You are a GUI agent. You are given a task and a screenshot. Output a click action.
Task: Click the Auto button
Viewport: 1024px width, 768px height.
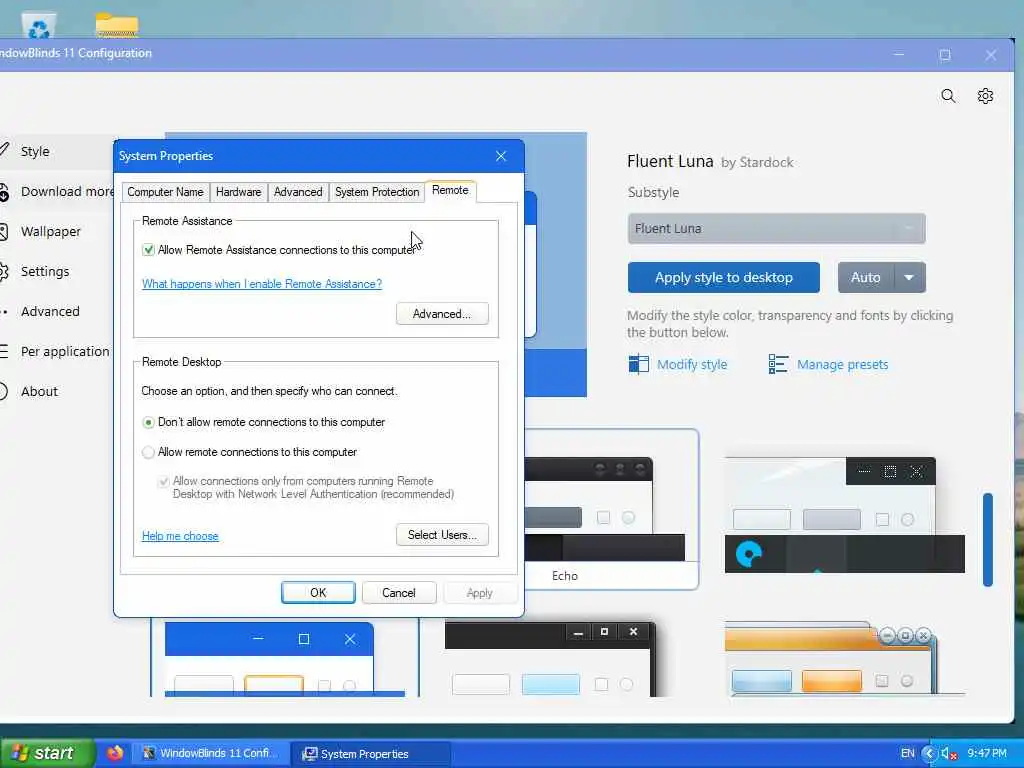click(x=865, y=278)
